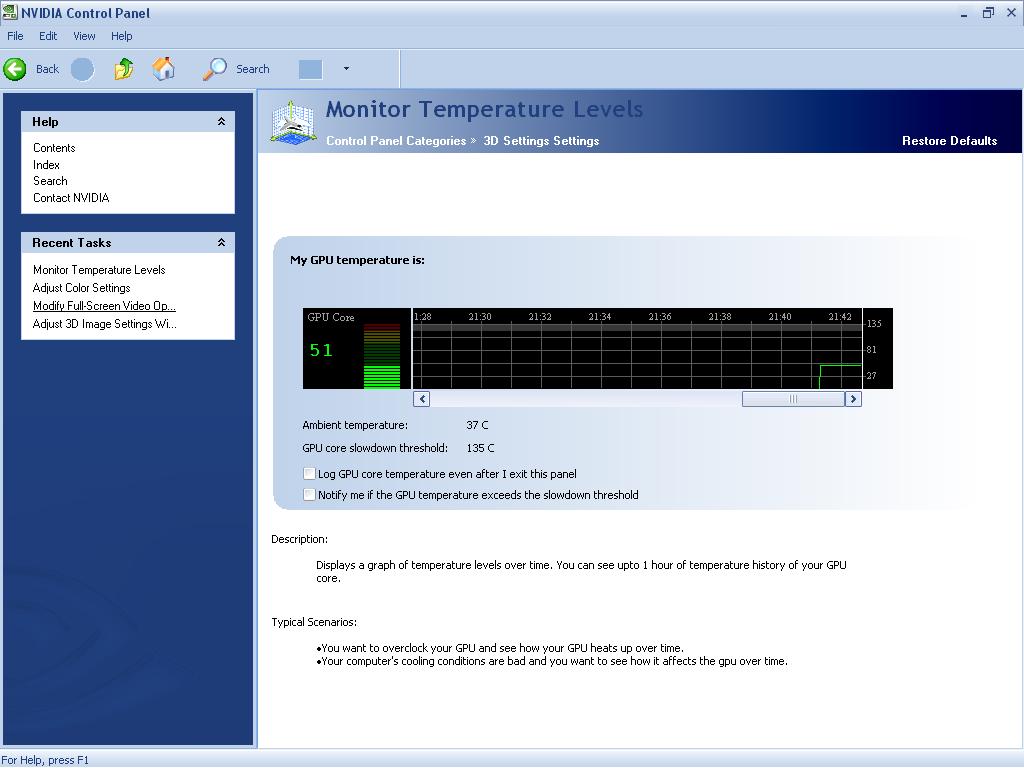Open the View menu
This screenshot has height=768, width=1024.
[x=84, y=36]
